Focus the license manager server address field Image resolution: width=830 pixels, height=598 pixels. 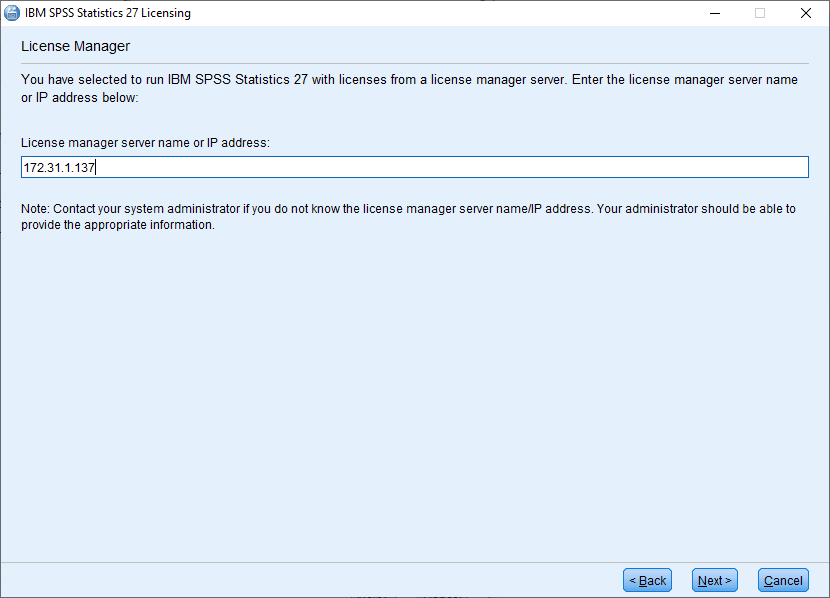coord(415,167)
